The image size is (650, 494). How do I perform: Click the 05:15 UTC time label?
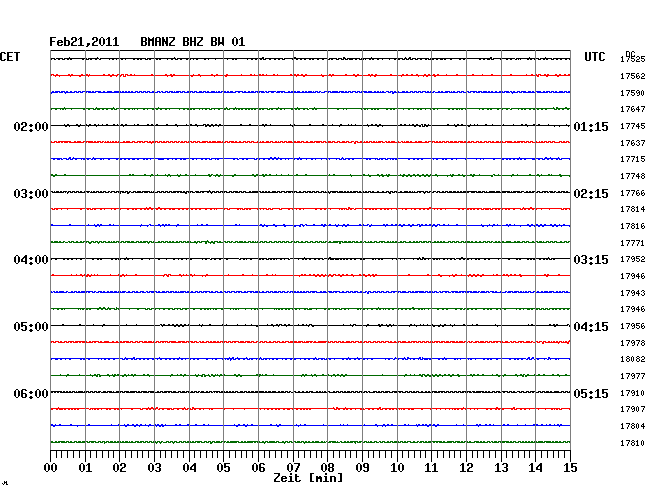point(591,393)
